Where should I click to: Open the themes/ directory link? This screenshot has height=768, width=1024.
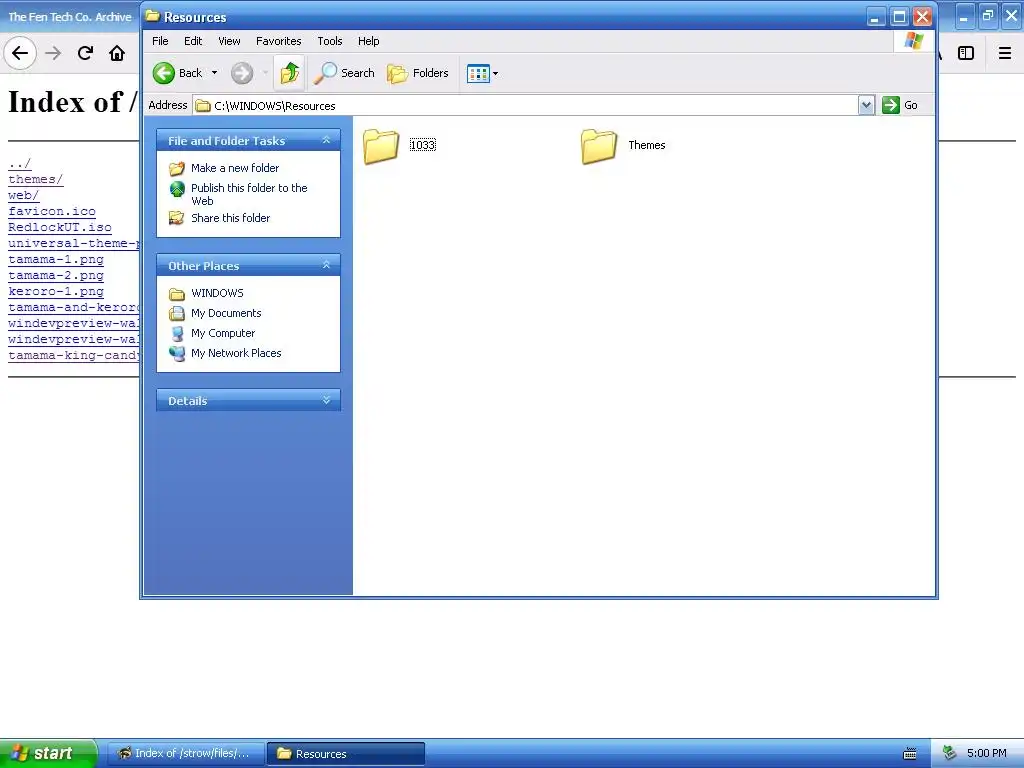point(35,179)
